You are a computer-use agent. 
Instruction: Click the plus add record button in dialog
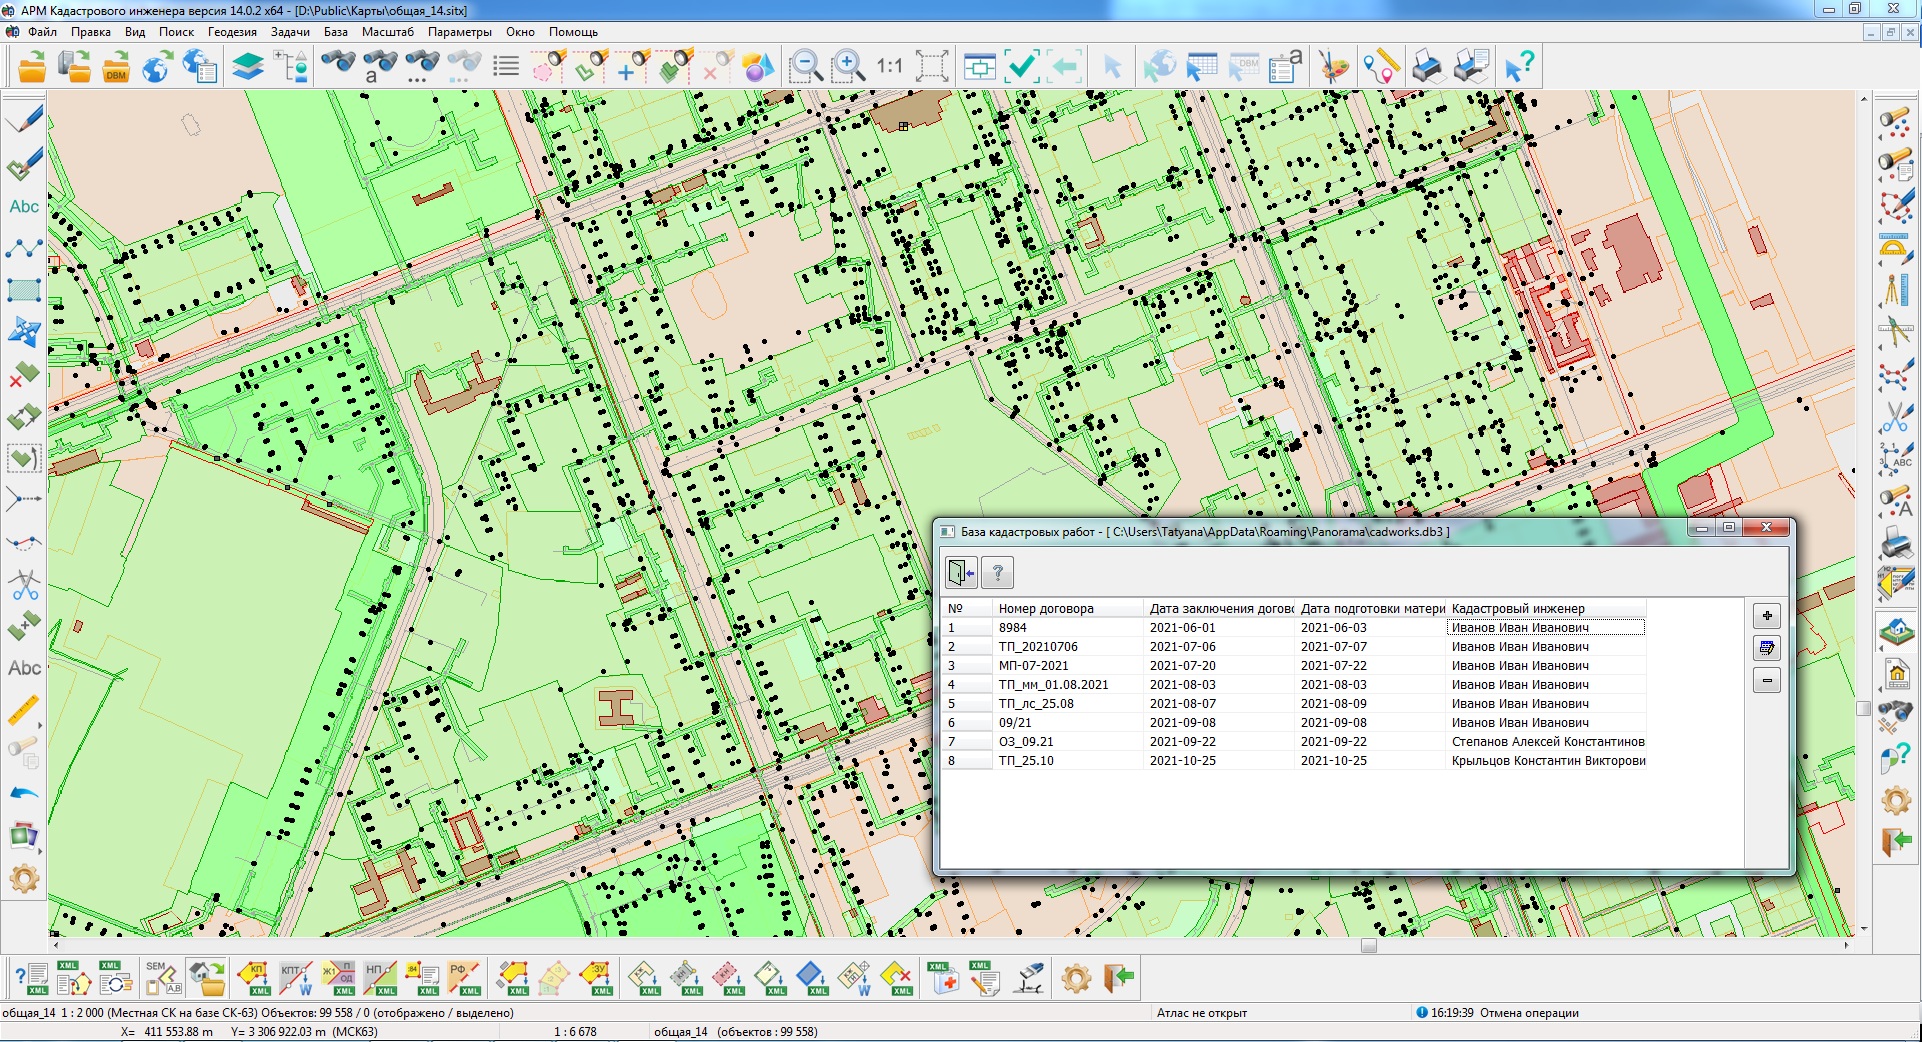coord(1767,616)
